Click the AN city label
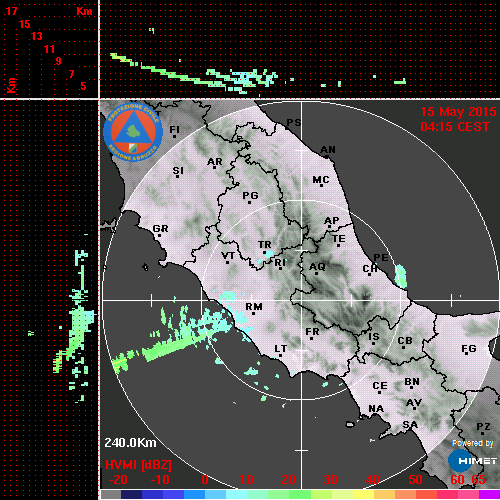 point(328,150)
